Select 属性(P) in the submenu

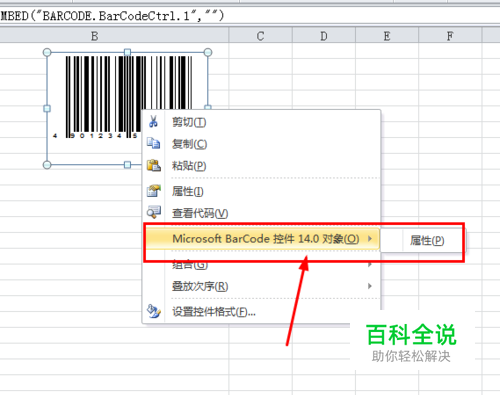coord(423,240)
